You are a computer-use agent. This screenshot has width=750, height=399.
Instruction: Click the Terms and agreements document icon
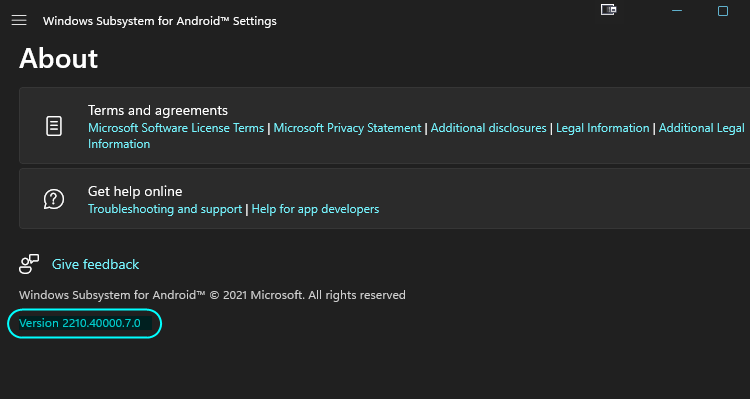[x=54, y=126]
